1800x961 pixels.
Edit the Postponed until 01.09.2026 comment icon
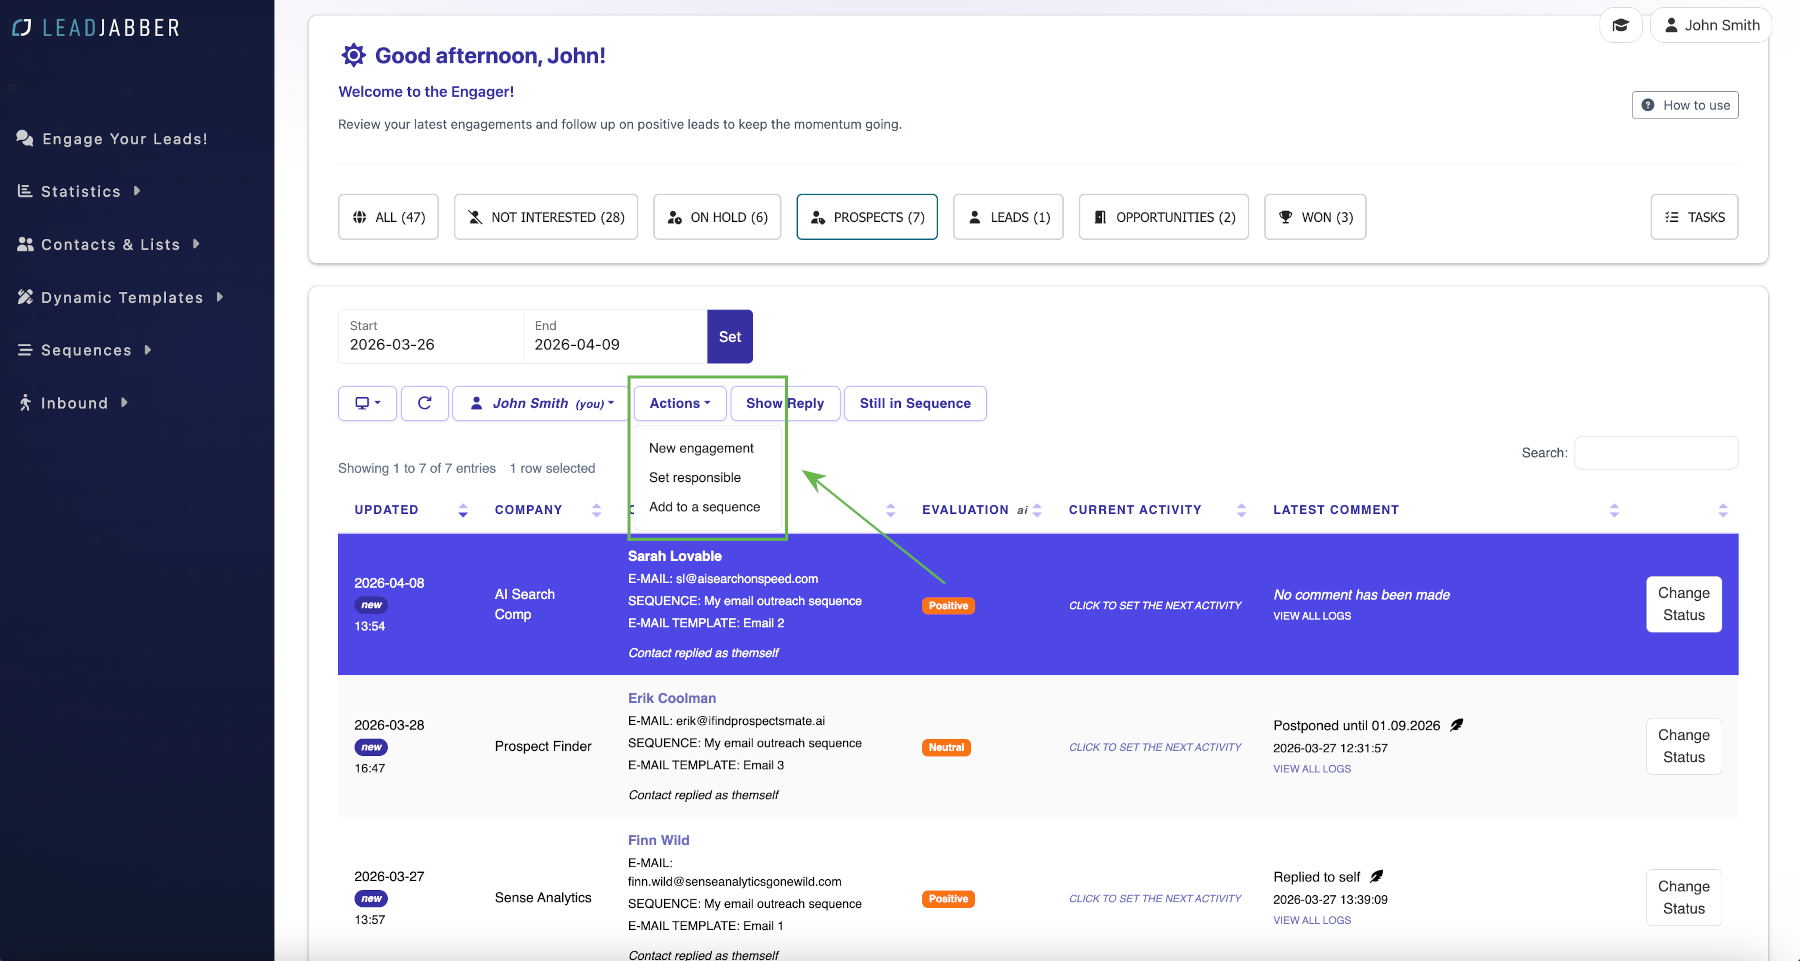(x=1457, y=725)
